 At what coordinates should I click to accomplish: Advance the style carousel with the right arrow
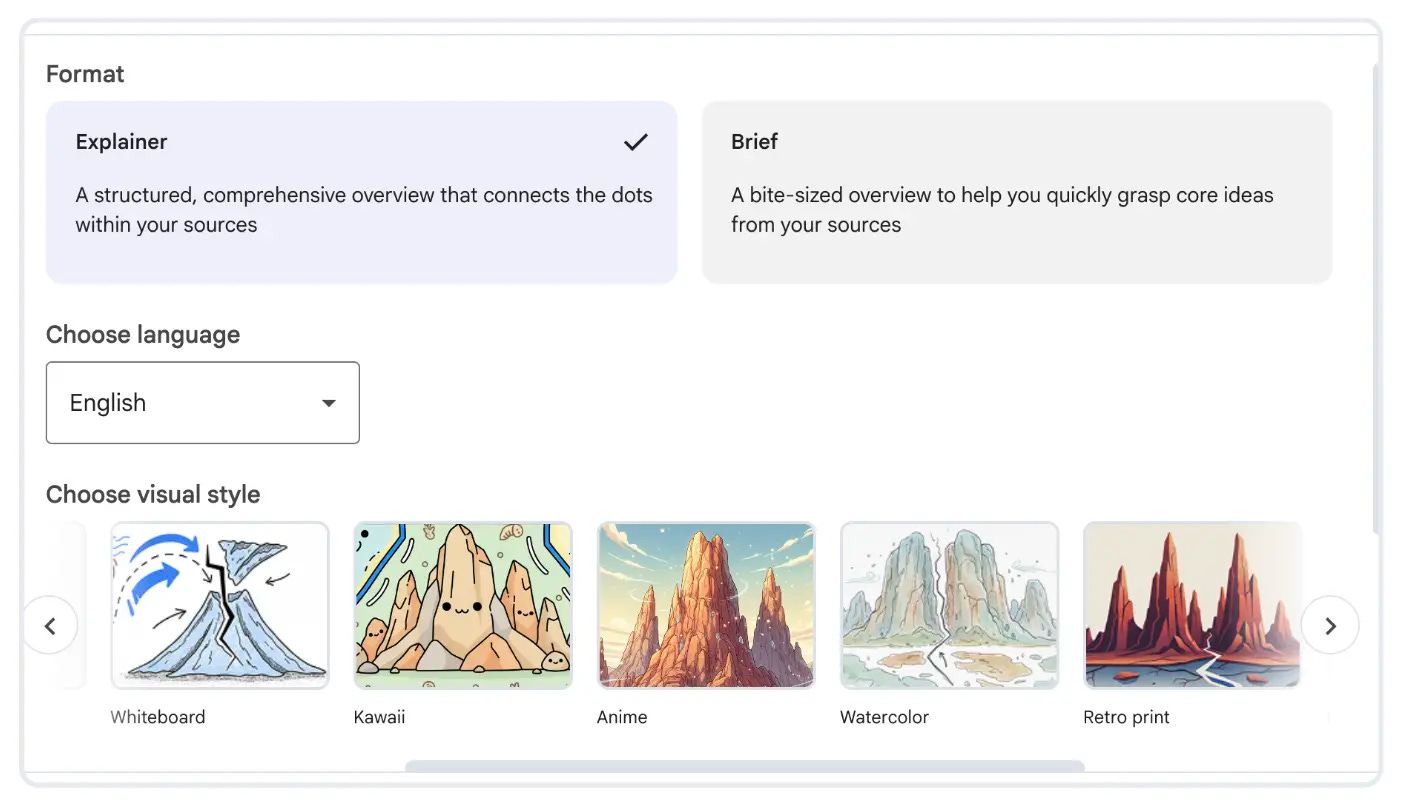click(x=1331, y=625)
